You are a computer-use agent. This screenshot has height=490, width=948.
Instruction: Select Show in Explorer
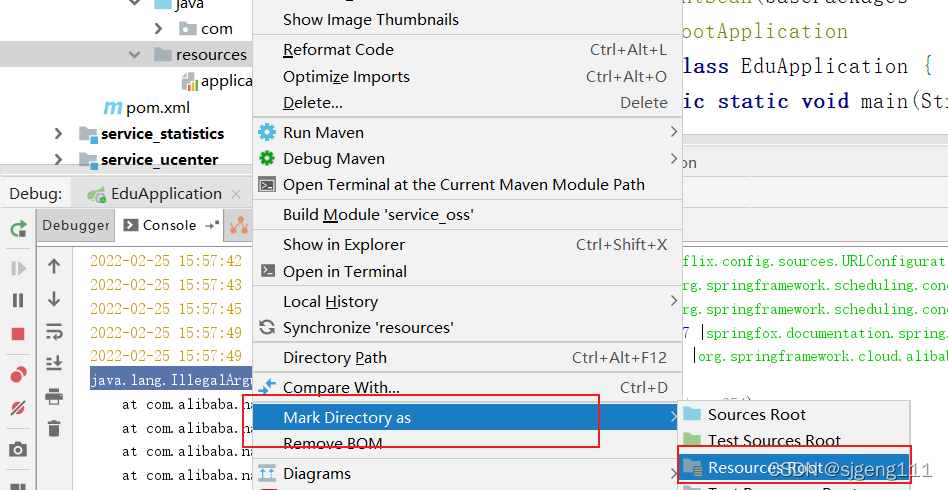click(467, 244)
